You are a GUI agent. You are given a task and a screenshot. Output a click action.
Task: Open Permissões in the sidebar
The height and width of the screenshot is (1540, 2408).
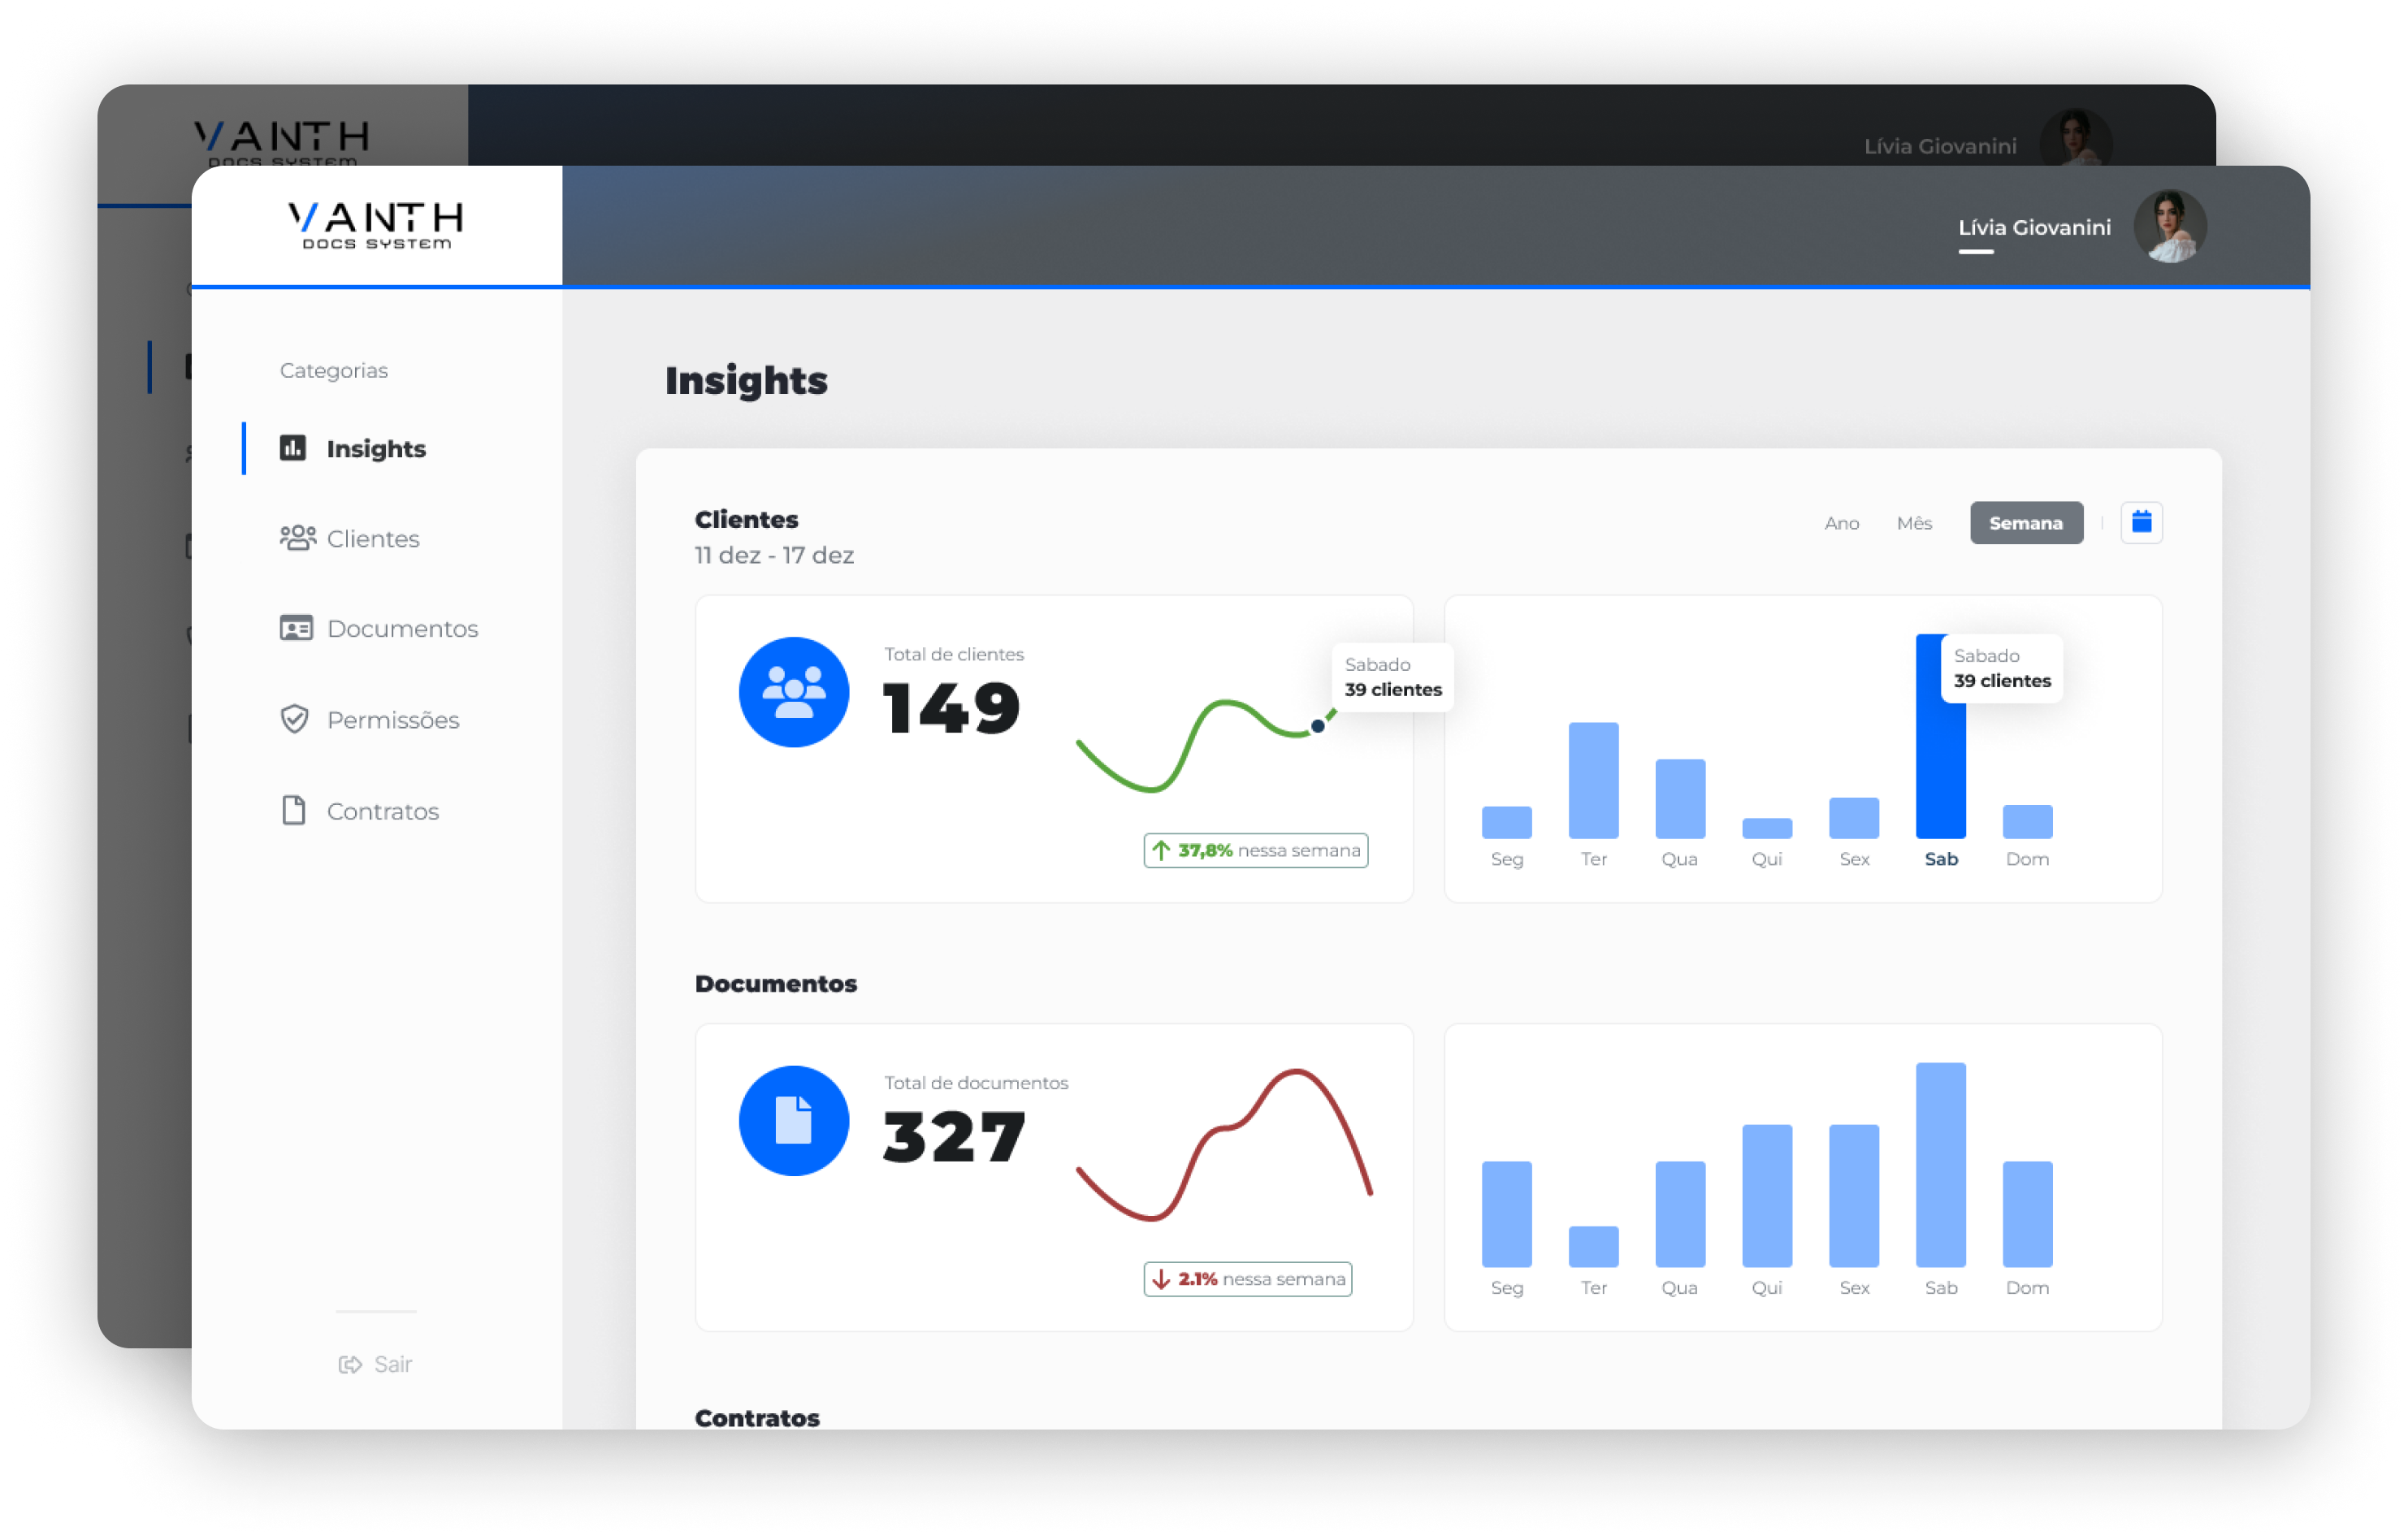369,719
